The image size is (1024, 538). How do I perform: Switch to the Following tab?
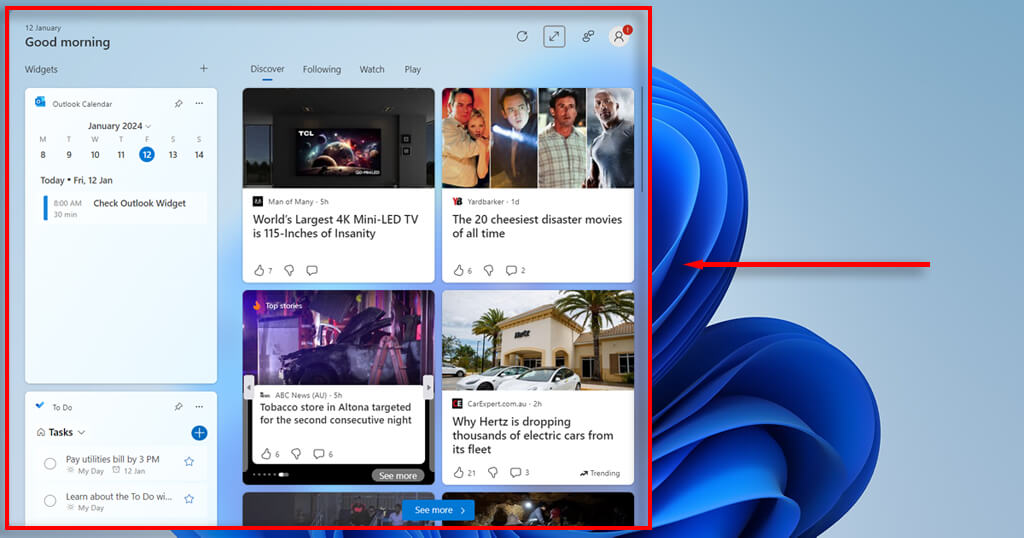click(x=322, y=70)
